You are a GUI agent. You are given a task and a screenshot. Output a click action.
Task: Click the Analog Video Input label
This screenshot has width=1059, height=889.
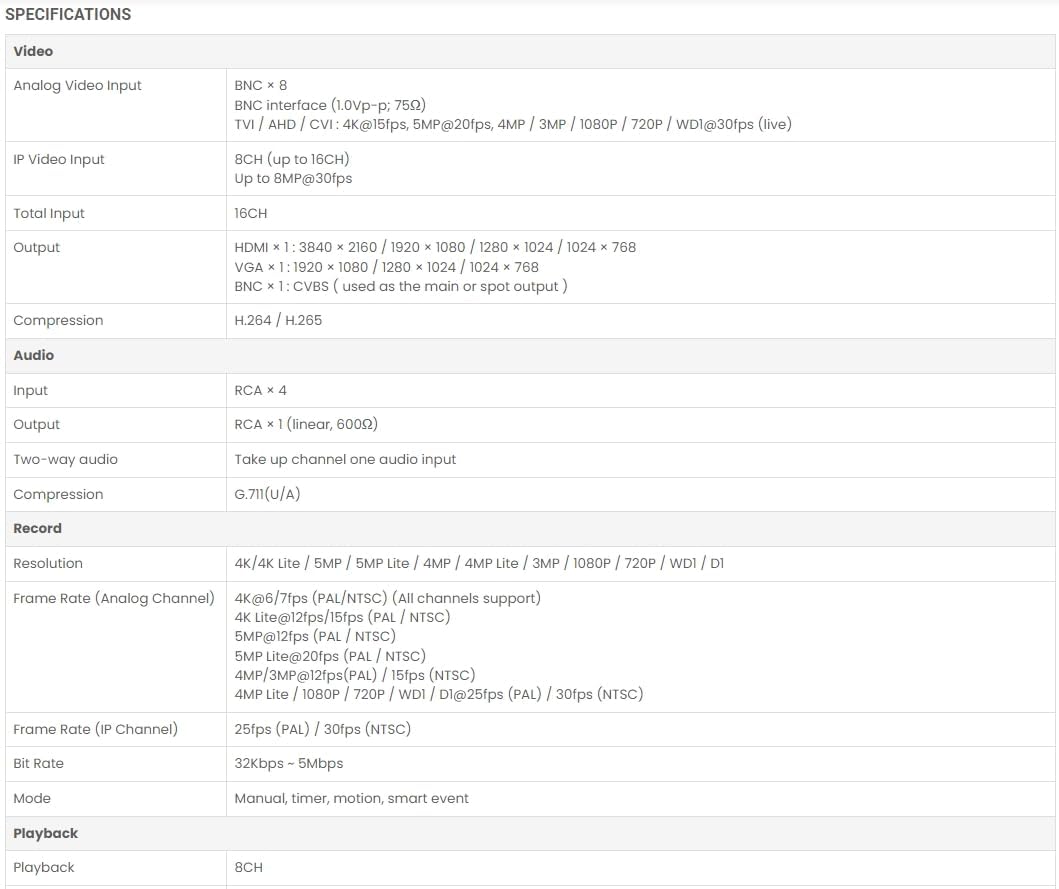(77, 86)
